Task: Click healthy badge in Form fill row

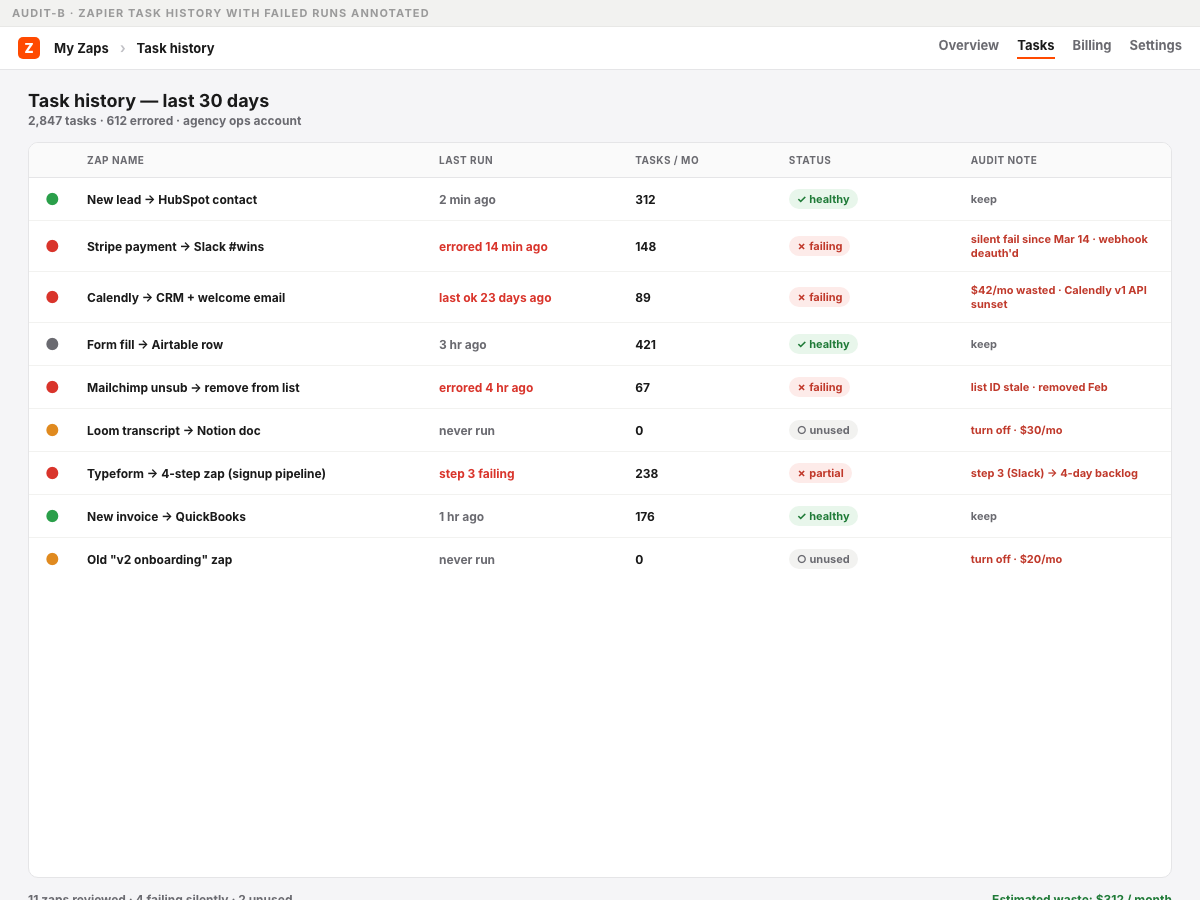Action: (823, 344)
